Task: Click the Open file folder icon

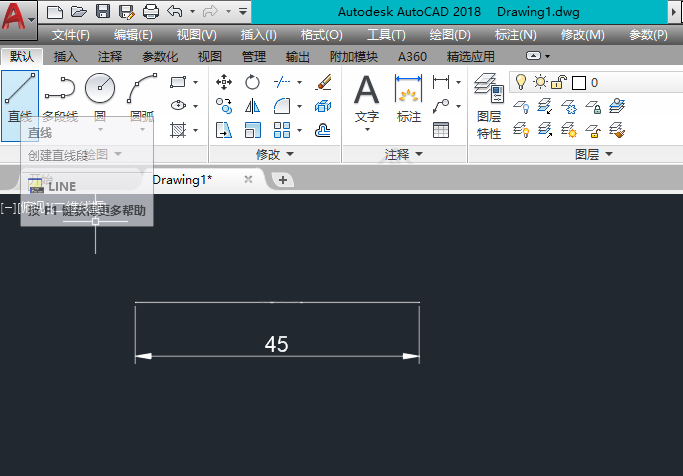Action: click(x=78, y=12)
